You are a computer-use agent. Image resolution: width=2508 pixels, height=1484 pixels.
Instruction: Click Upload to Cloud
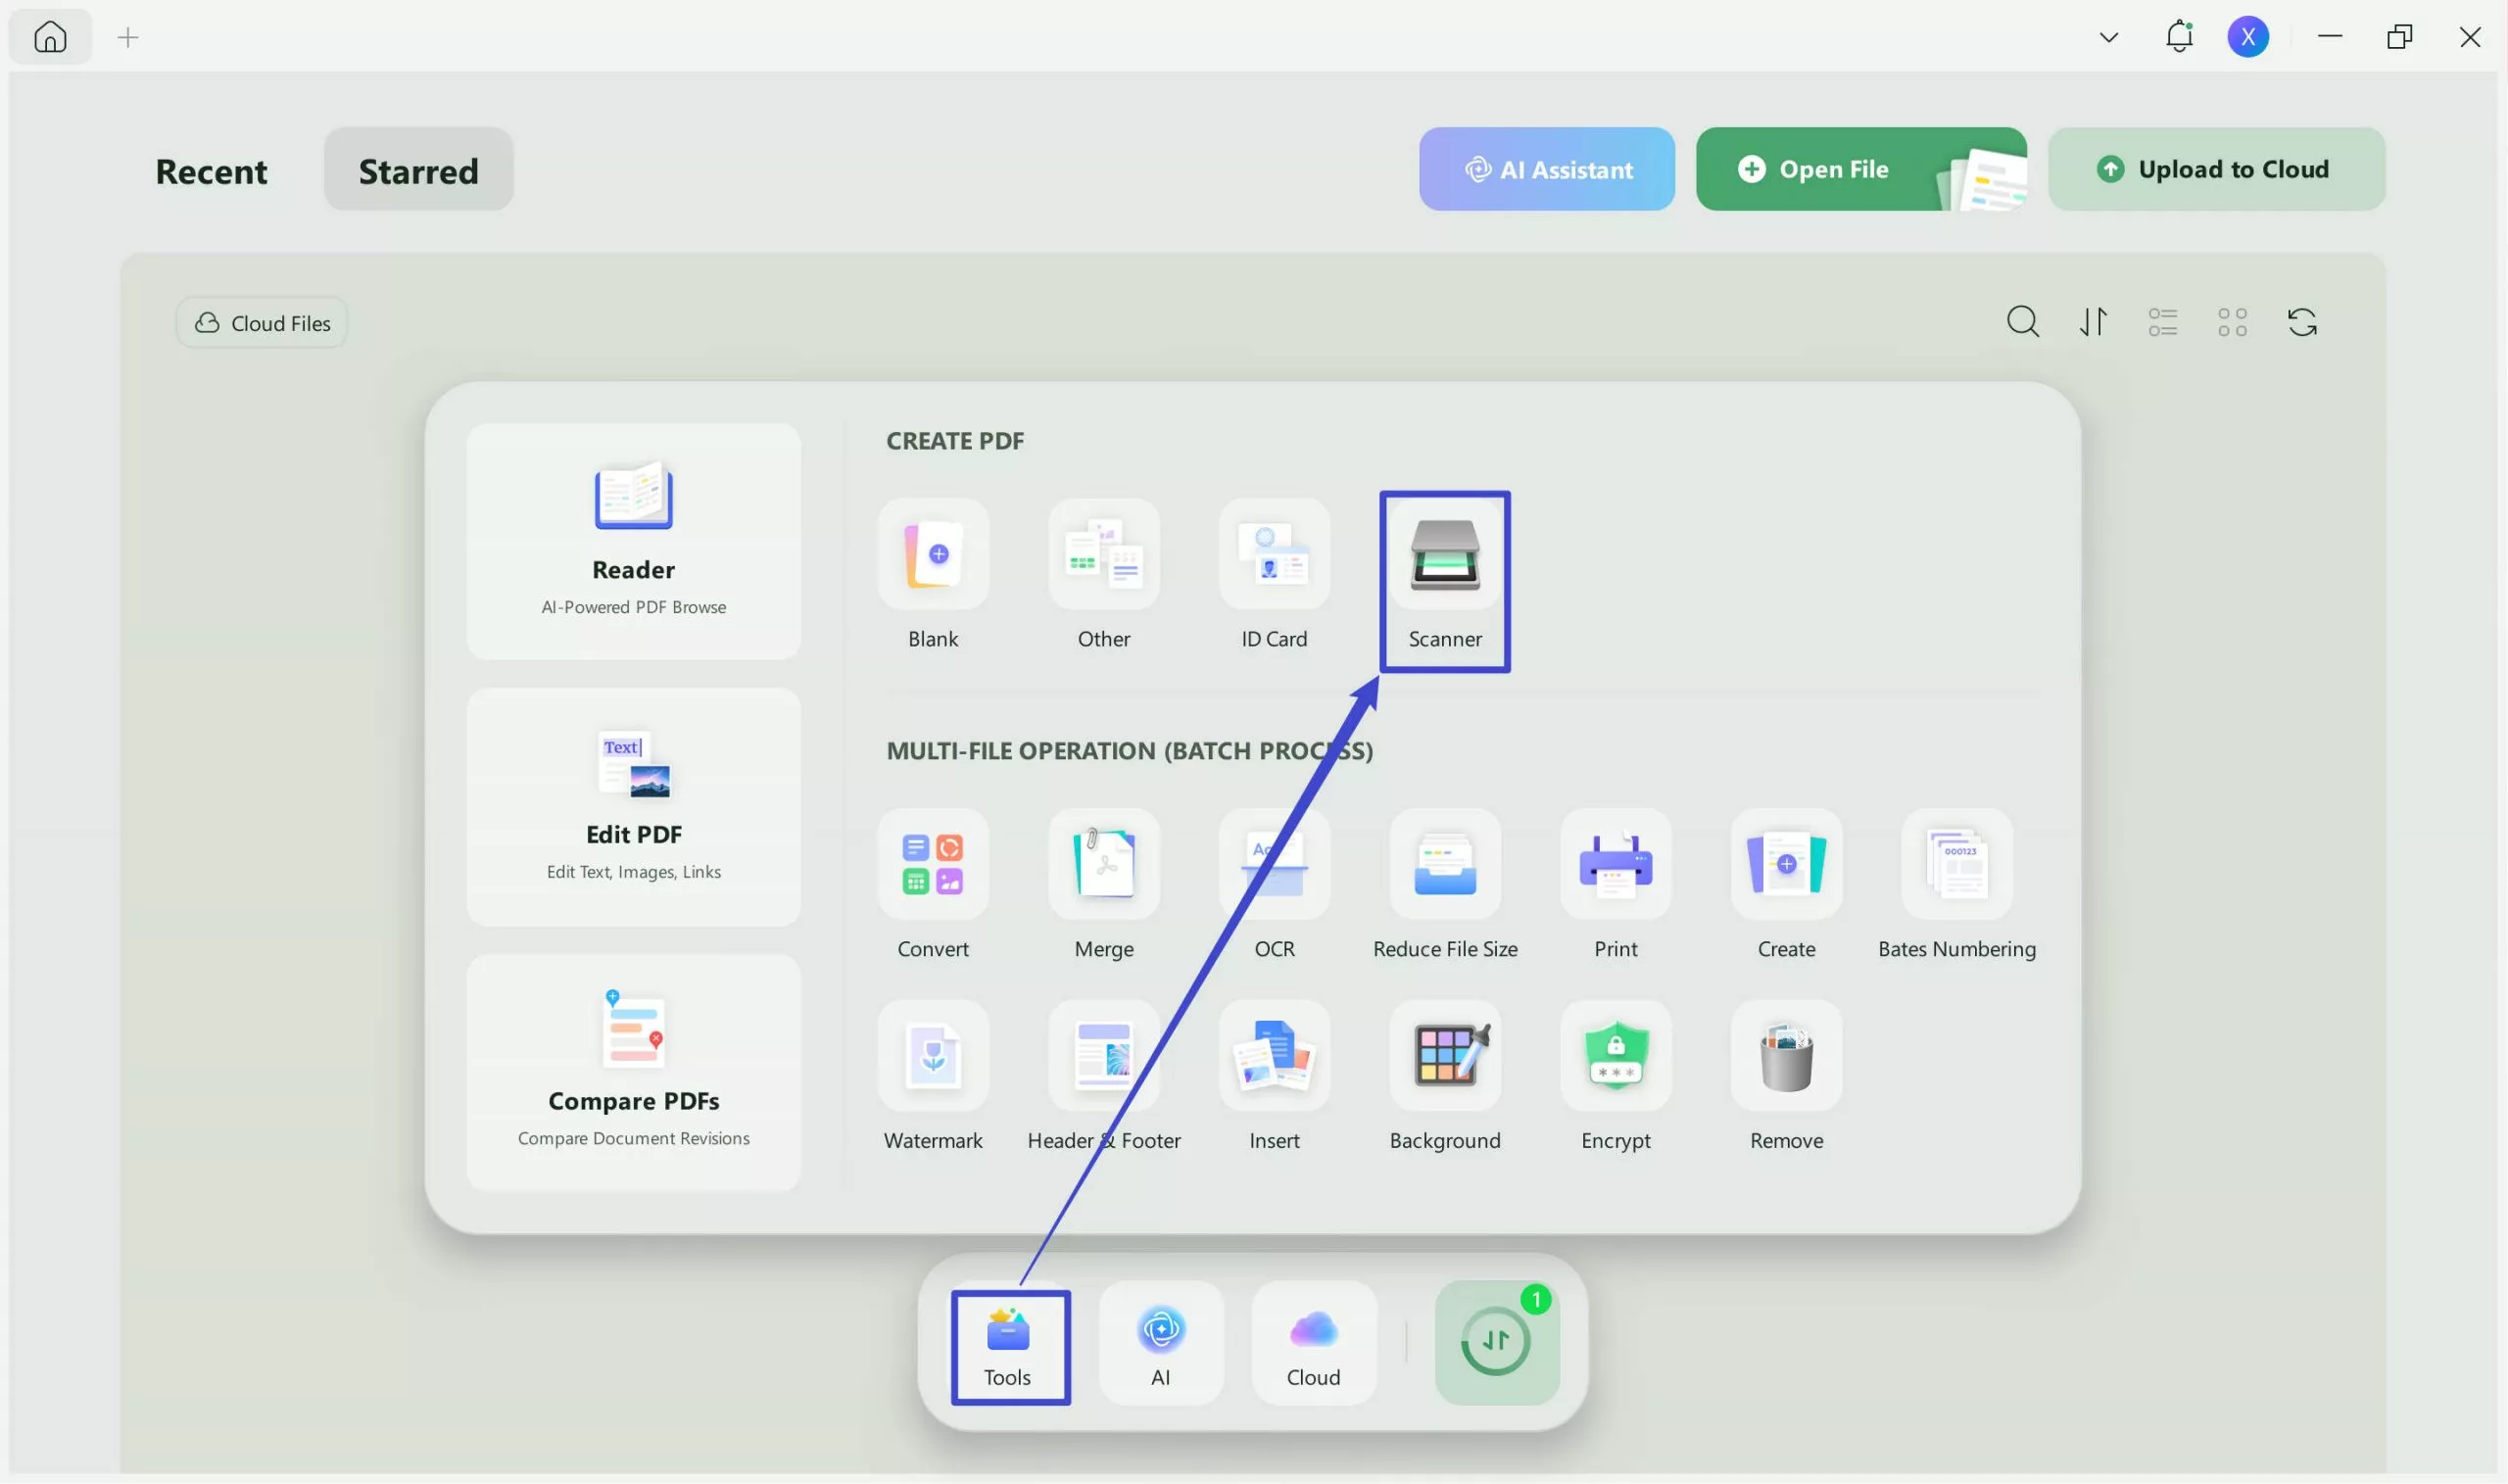(2216, 168)
